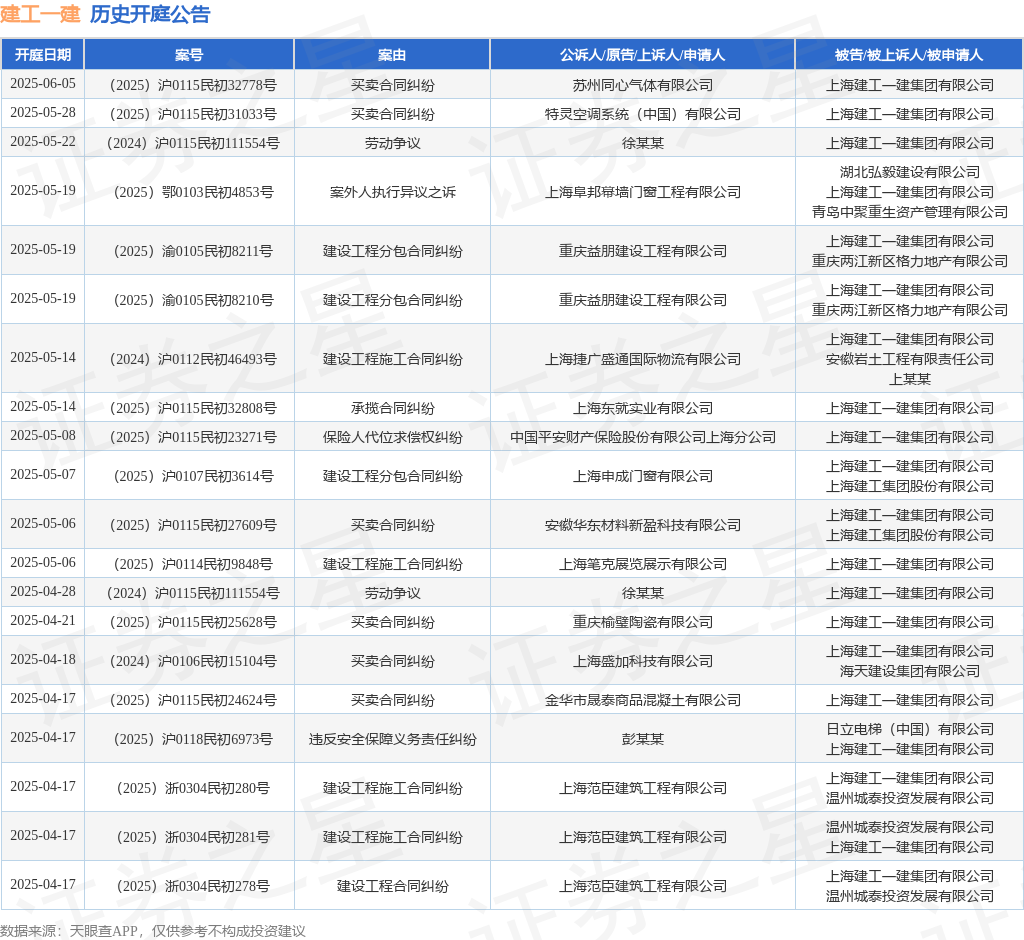Select the date cell 2025-04-28

tap(43, 592)
